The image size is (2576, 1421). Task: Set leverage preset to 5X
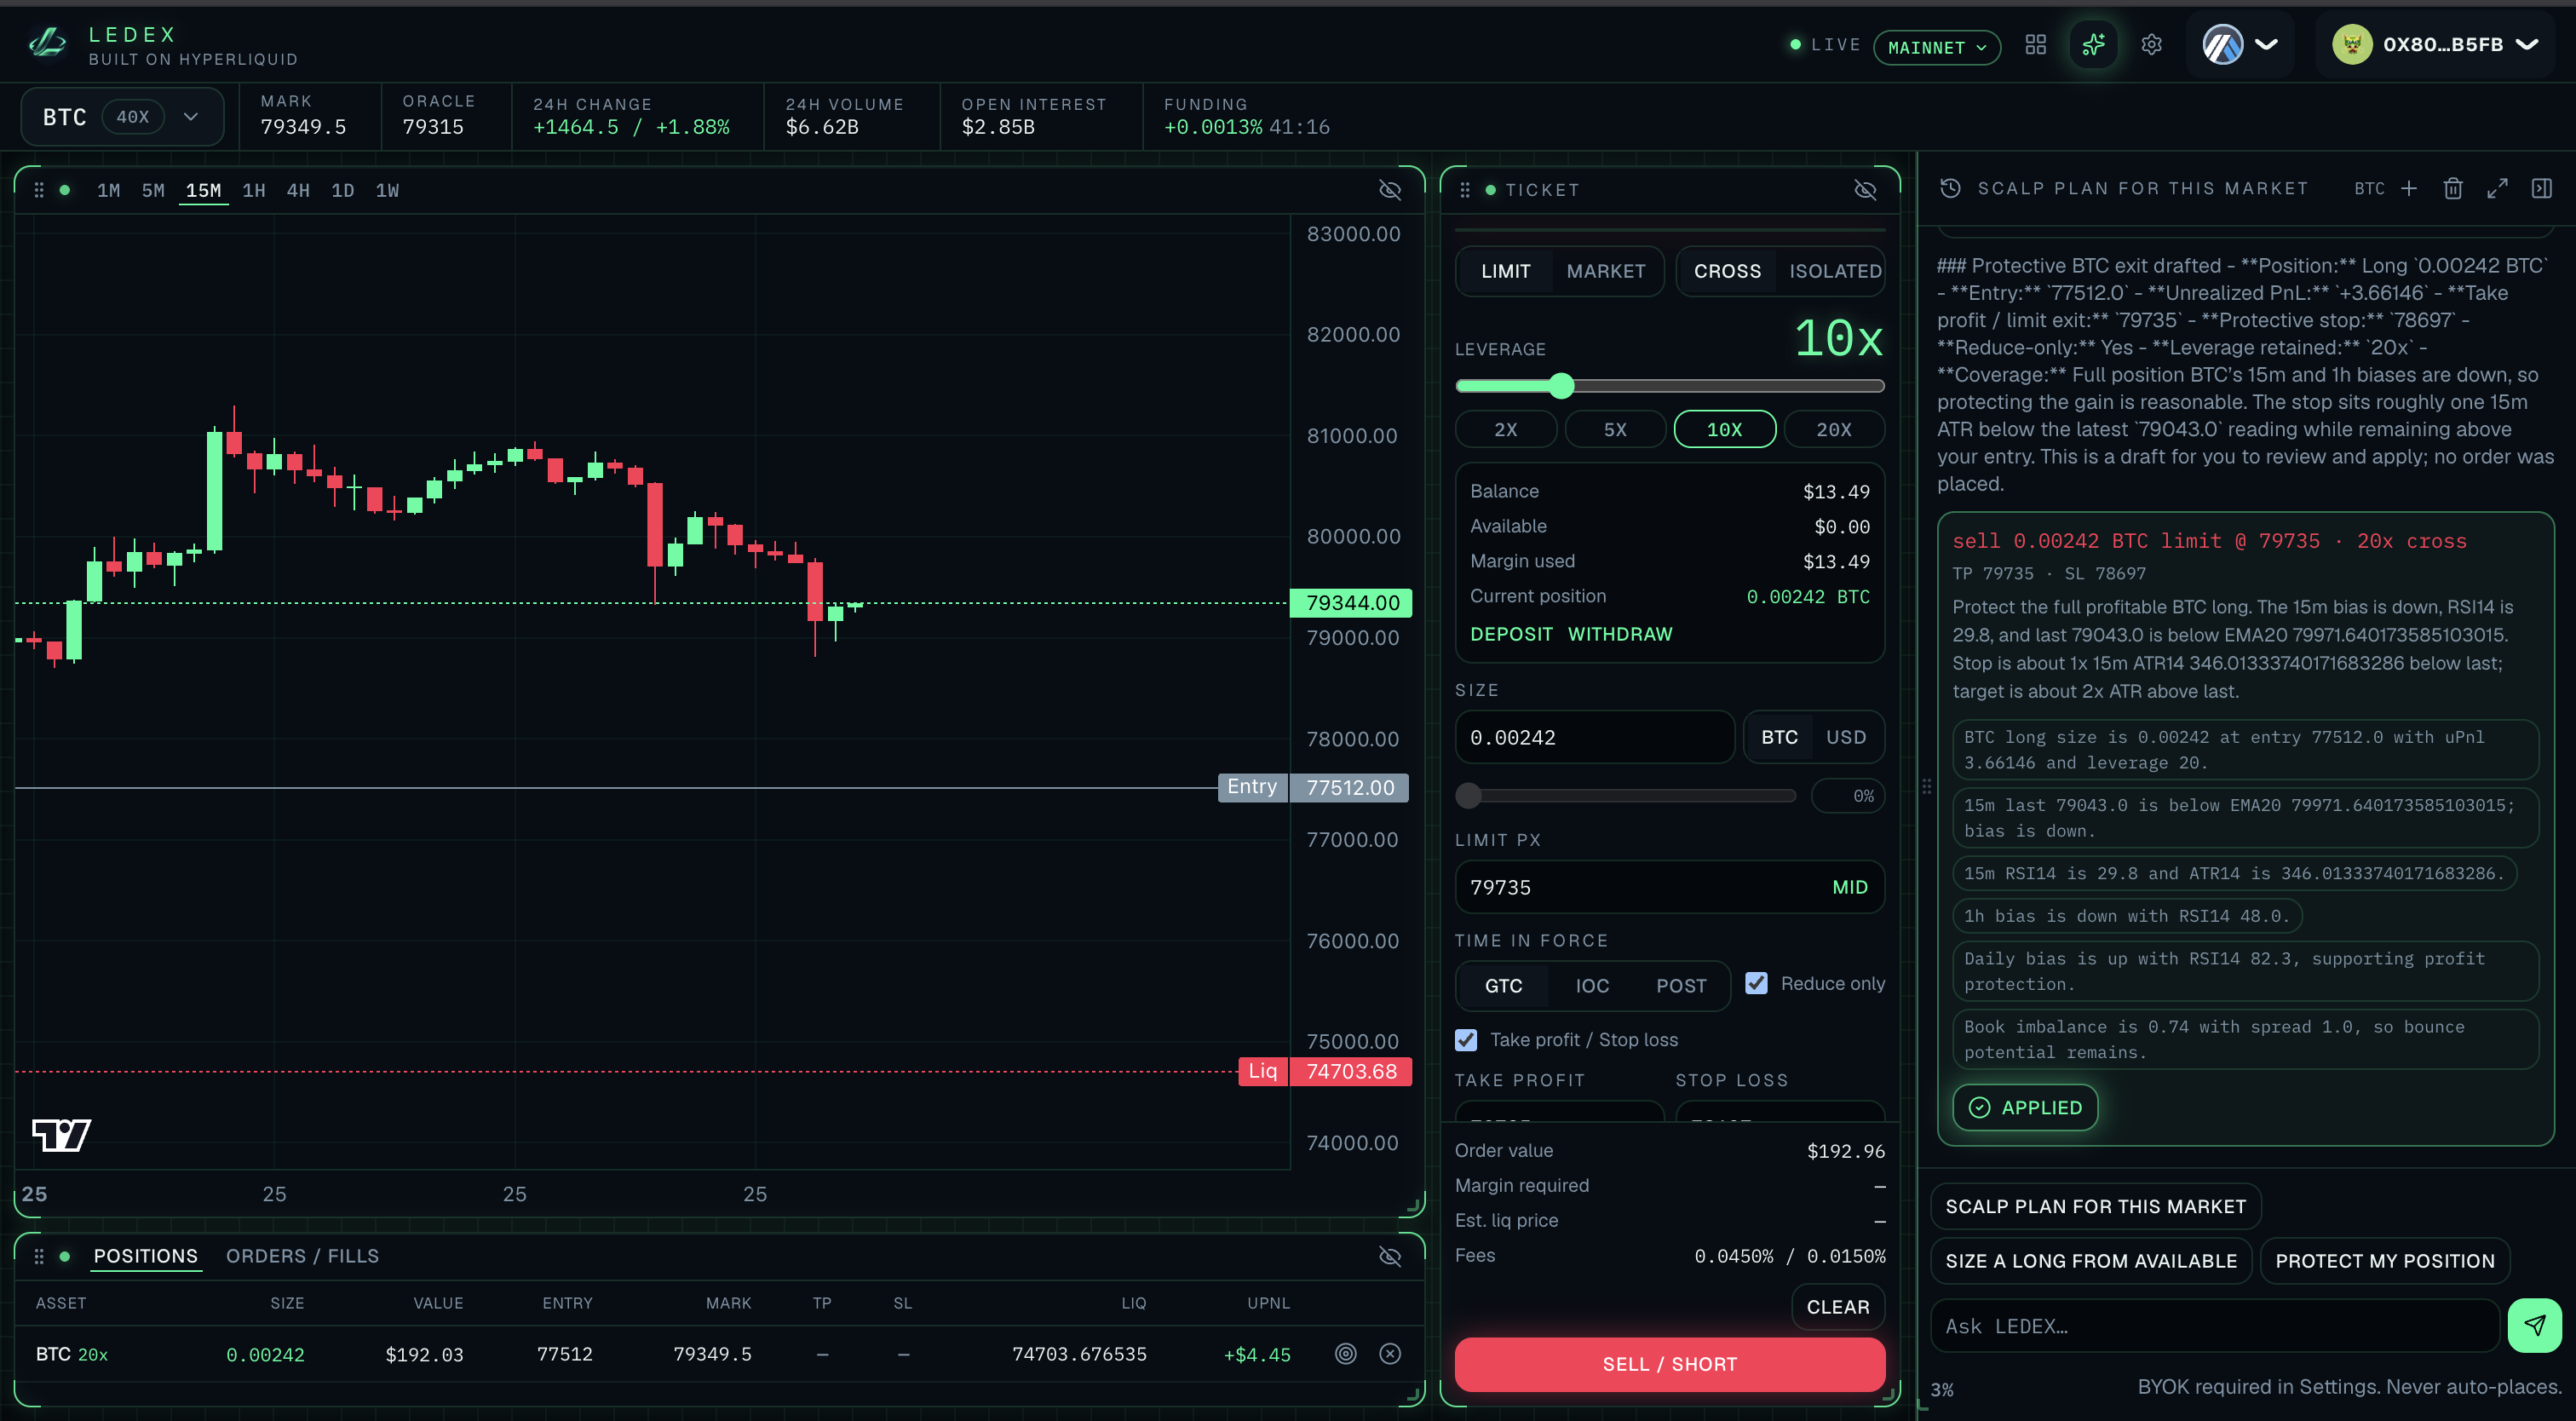[x=1615, y=429]
